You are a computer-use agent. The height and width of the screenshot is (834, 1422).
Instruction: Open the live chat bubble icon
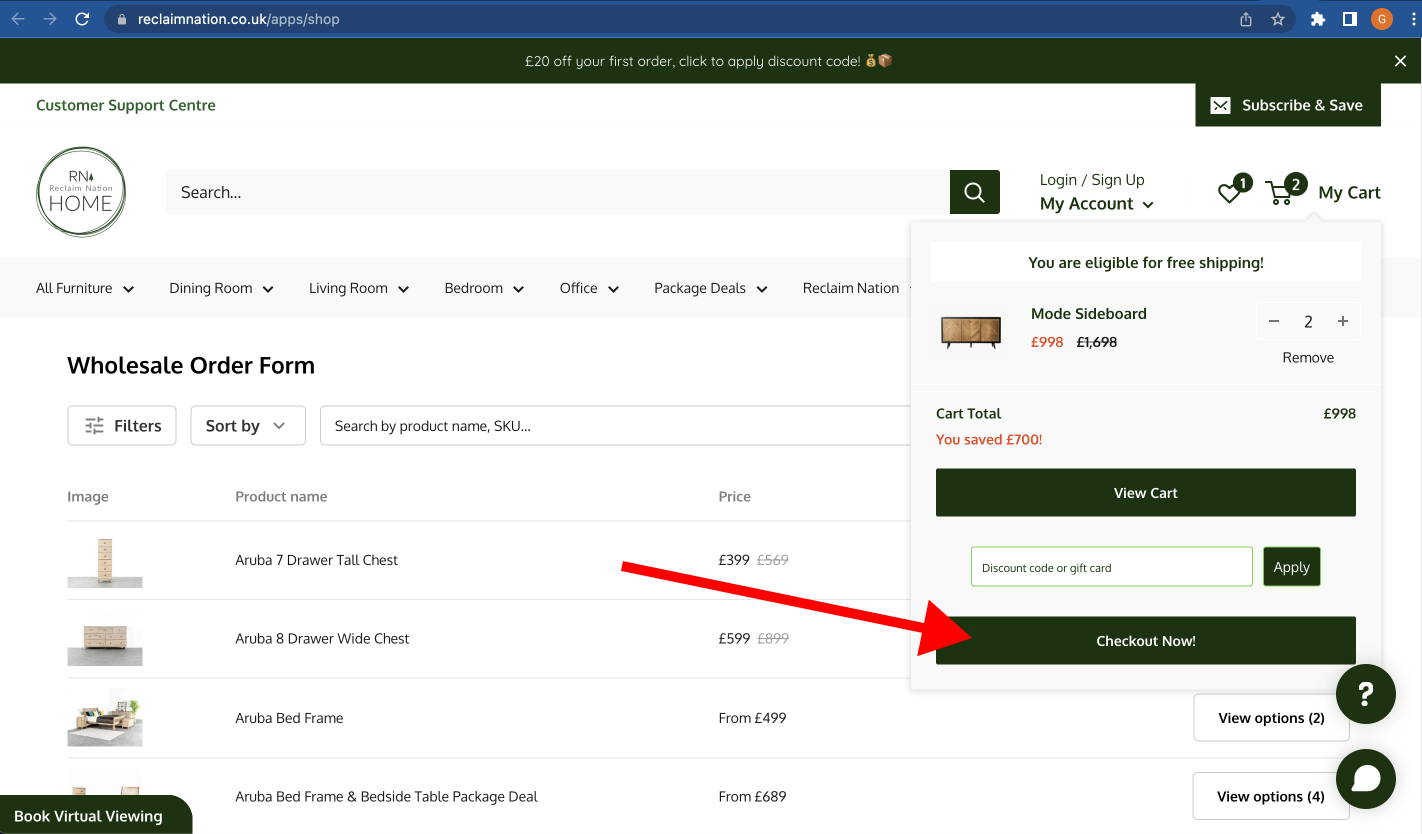1366,779
